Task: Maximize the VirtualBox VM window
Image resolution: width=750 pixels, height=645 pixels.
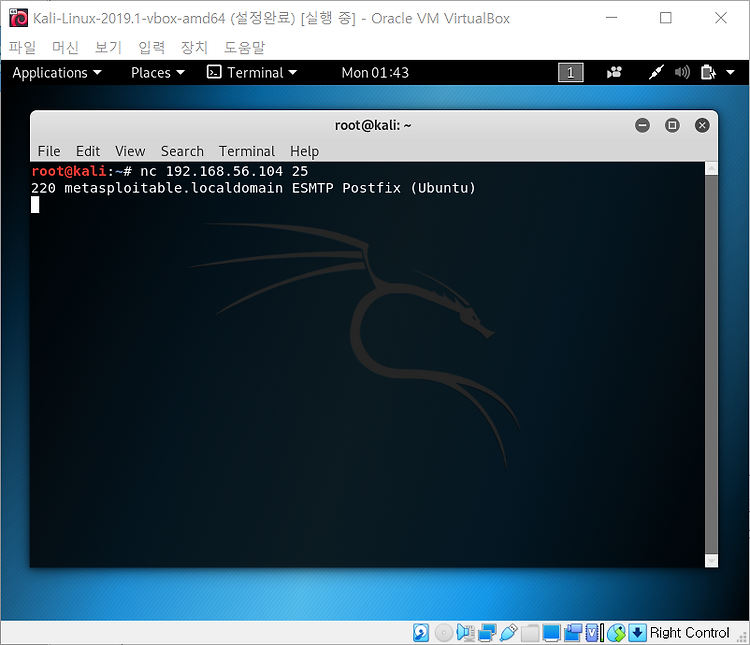Action: (x=666, y=18)
